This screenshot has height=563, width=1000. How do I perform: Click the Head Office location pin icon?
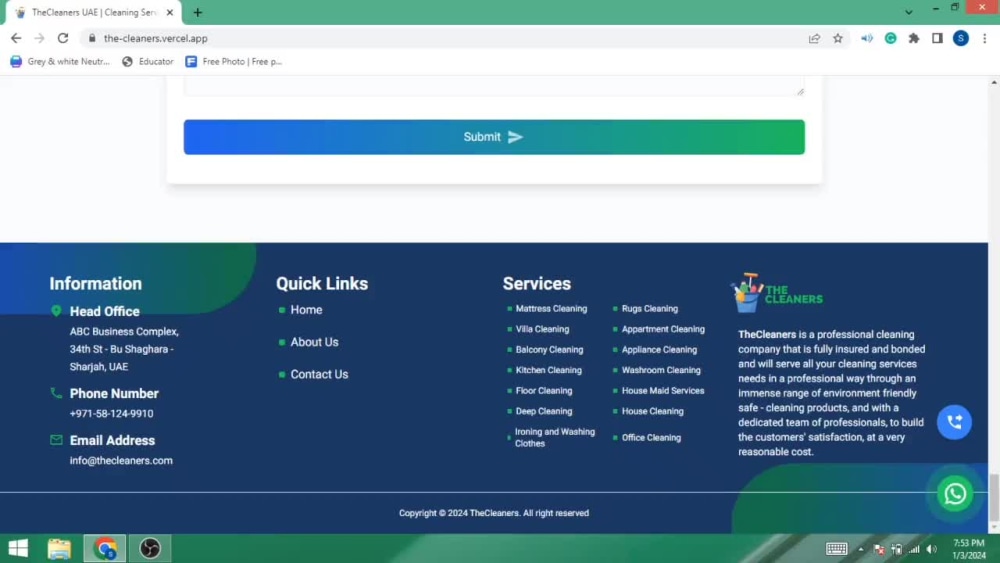click(x=56, y=311)
